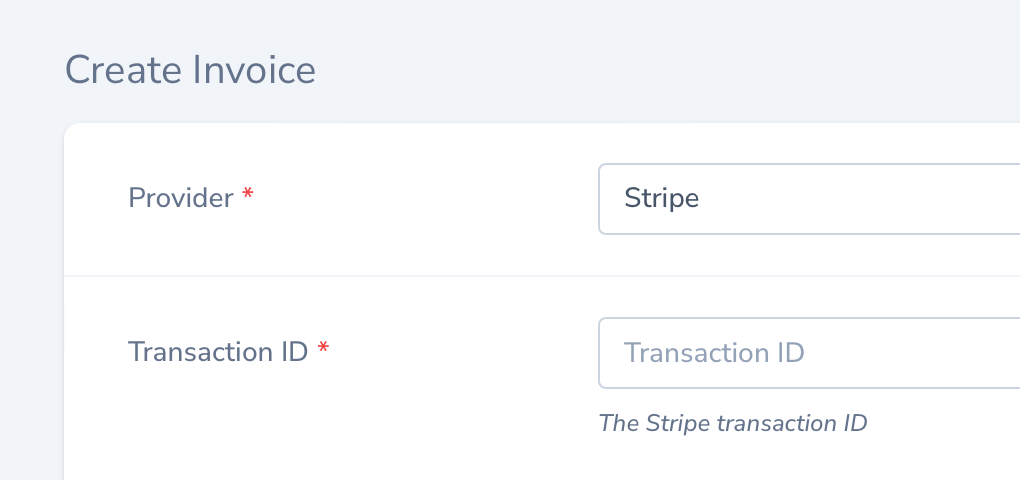Click the red asterisk beside Transaction ID
Image resolution: width=1020 pixels, height=480 pixels.
pos(323,351)
